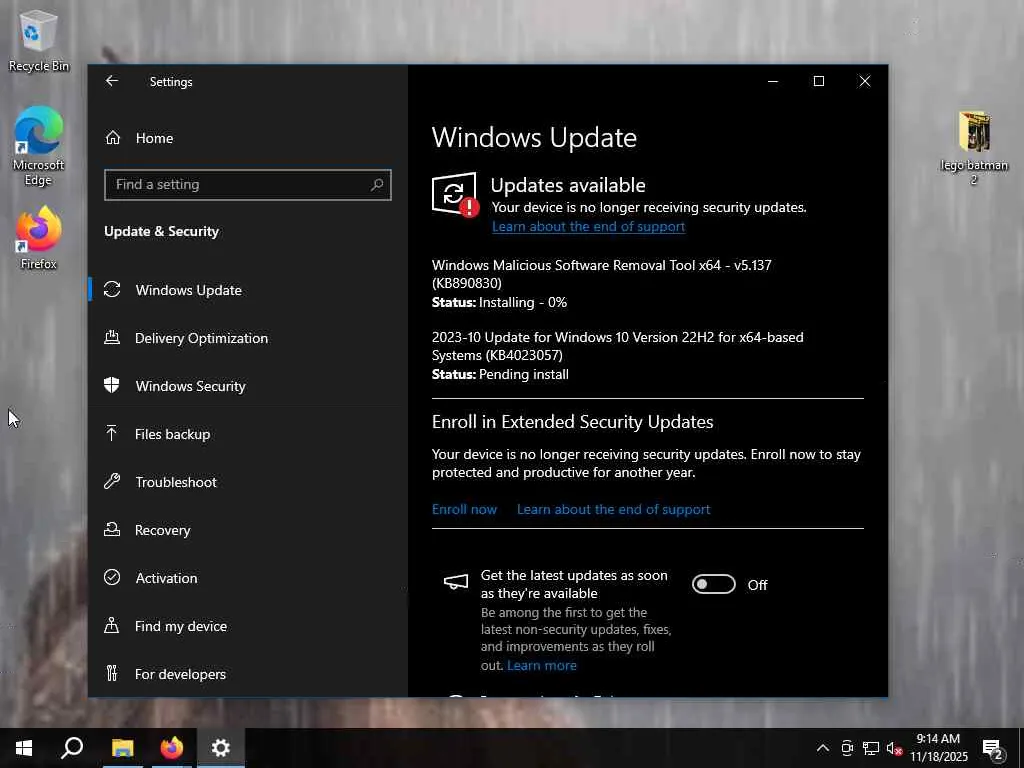This screenshot has width=1024, height=768.
Task: Click the Status: Installing - 0% text
Action: [500, 302]
